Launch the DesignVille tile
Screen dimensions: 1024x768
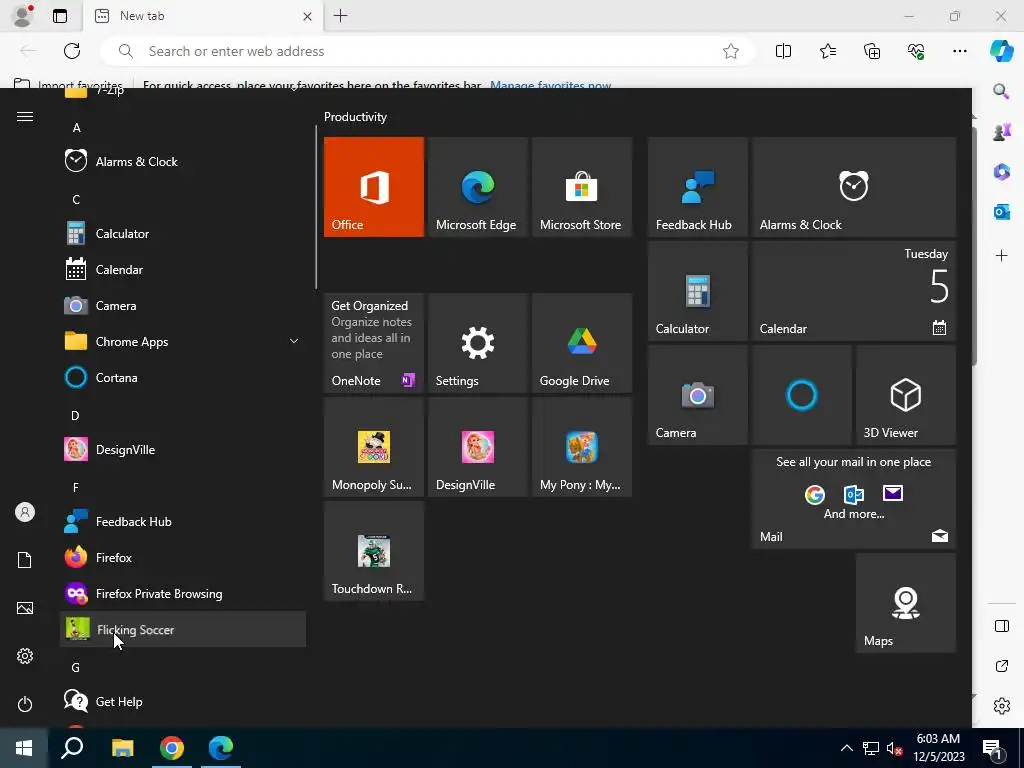477,447
